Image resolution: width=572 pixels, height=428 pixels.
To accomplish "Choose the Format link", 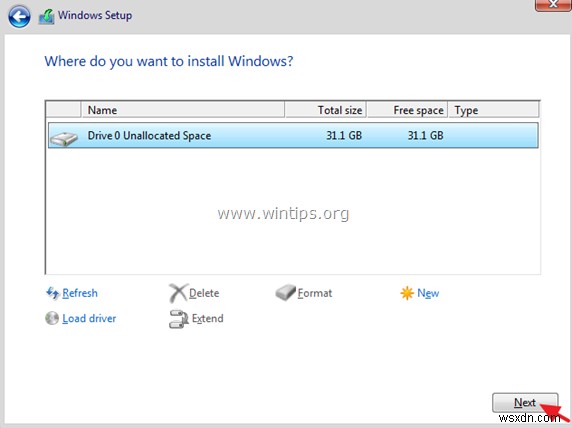I will coord(315,293).
